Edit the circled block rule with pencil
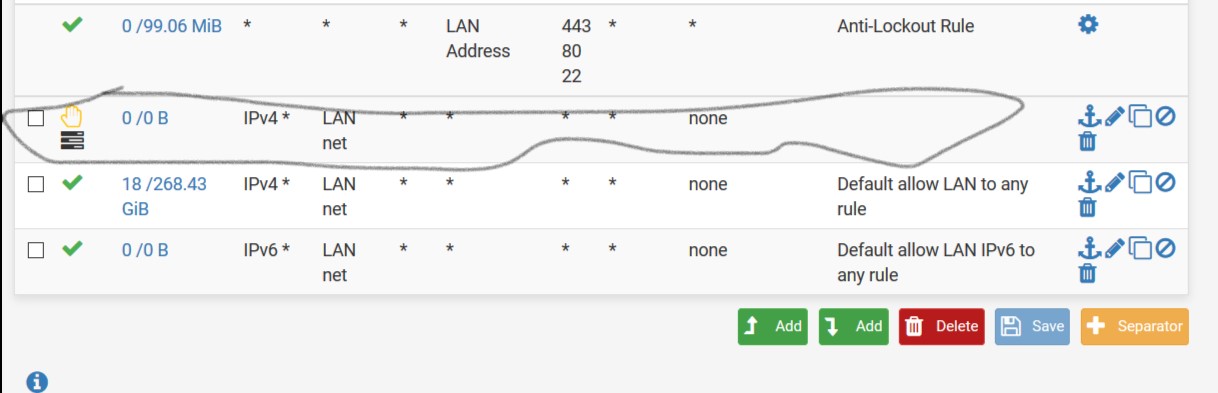Image resolution: width=1218 pixels, height=393 pixels. pyautogui.click(x=1115, y=117)
